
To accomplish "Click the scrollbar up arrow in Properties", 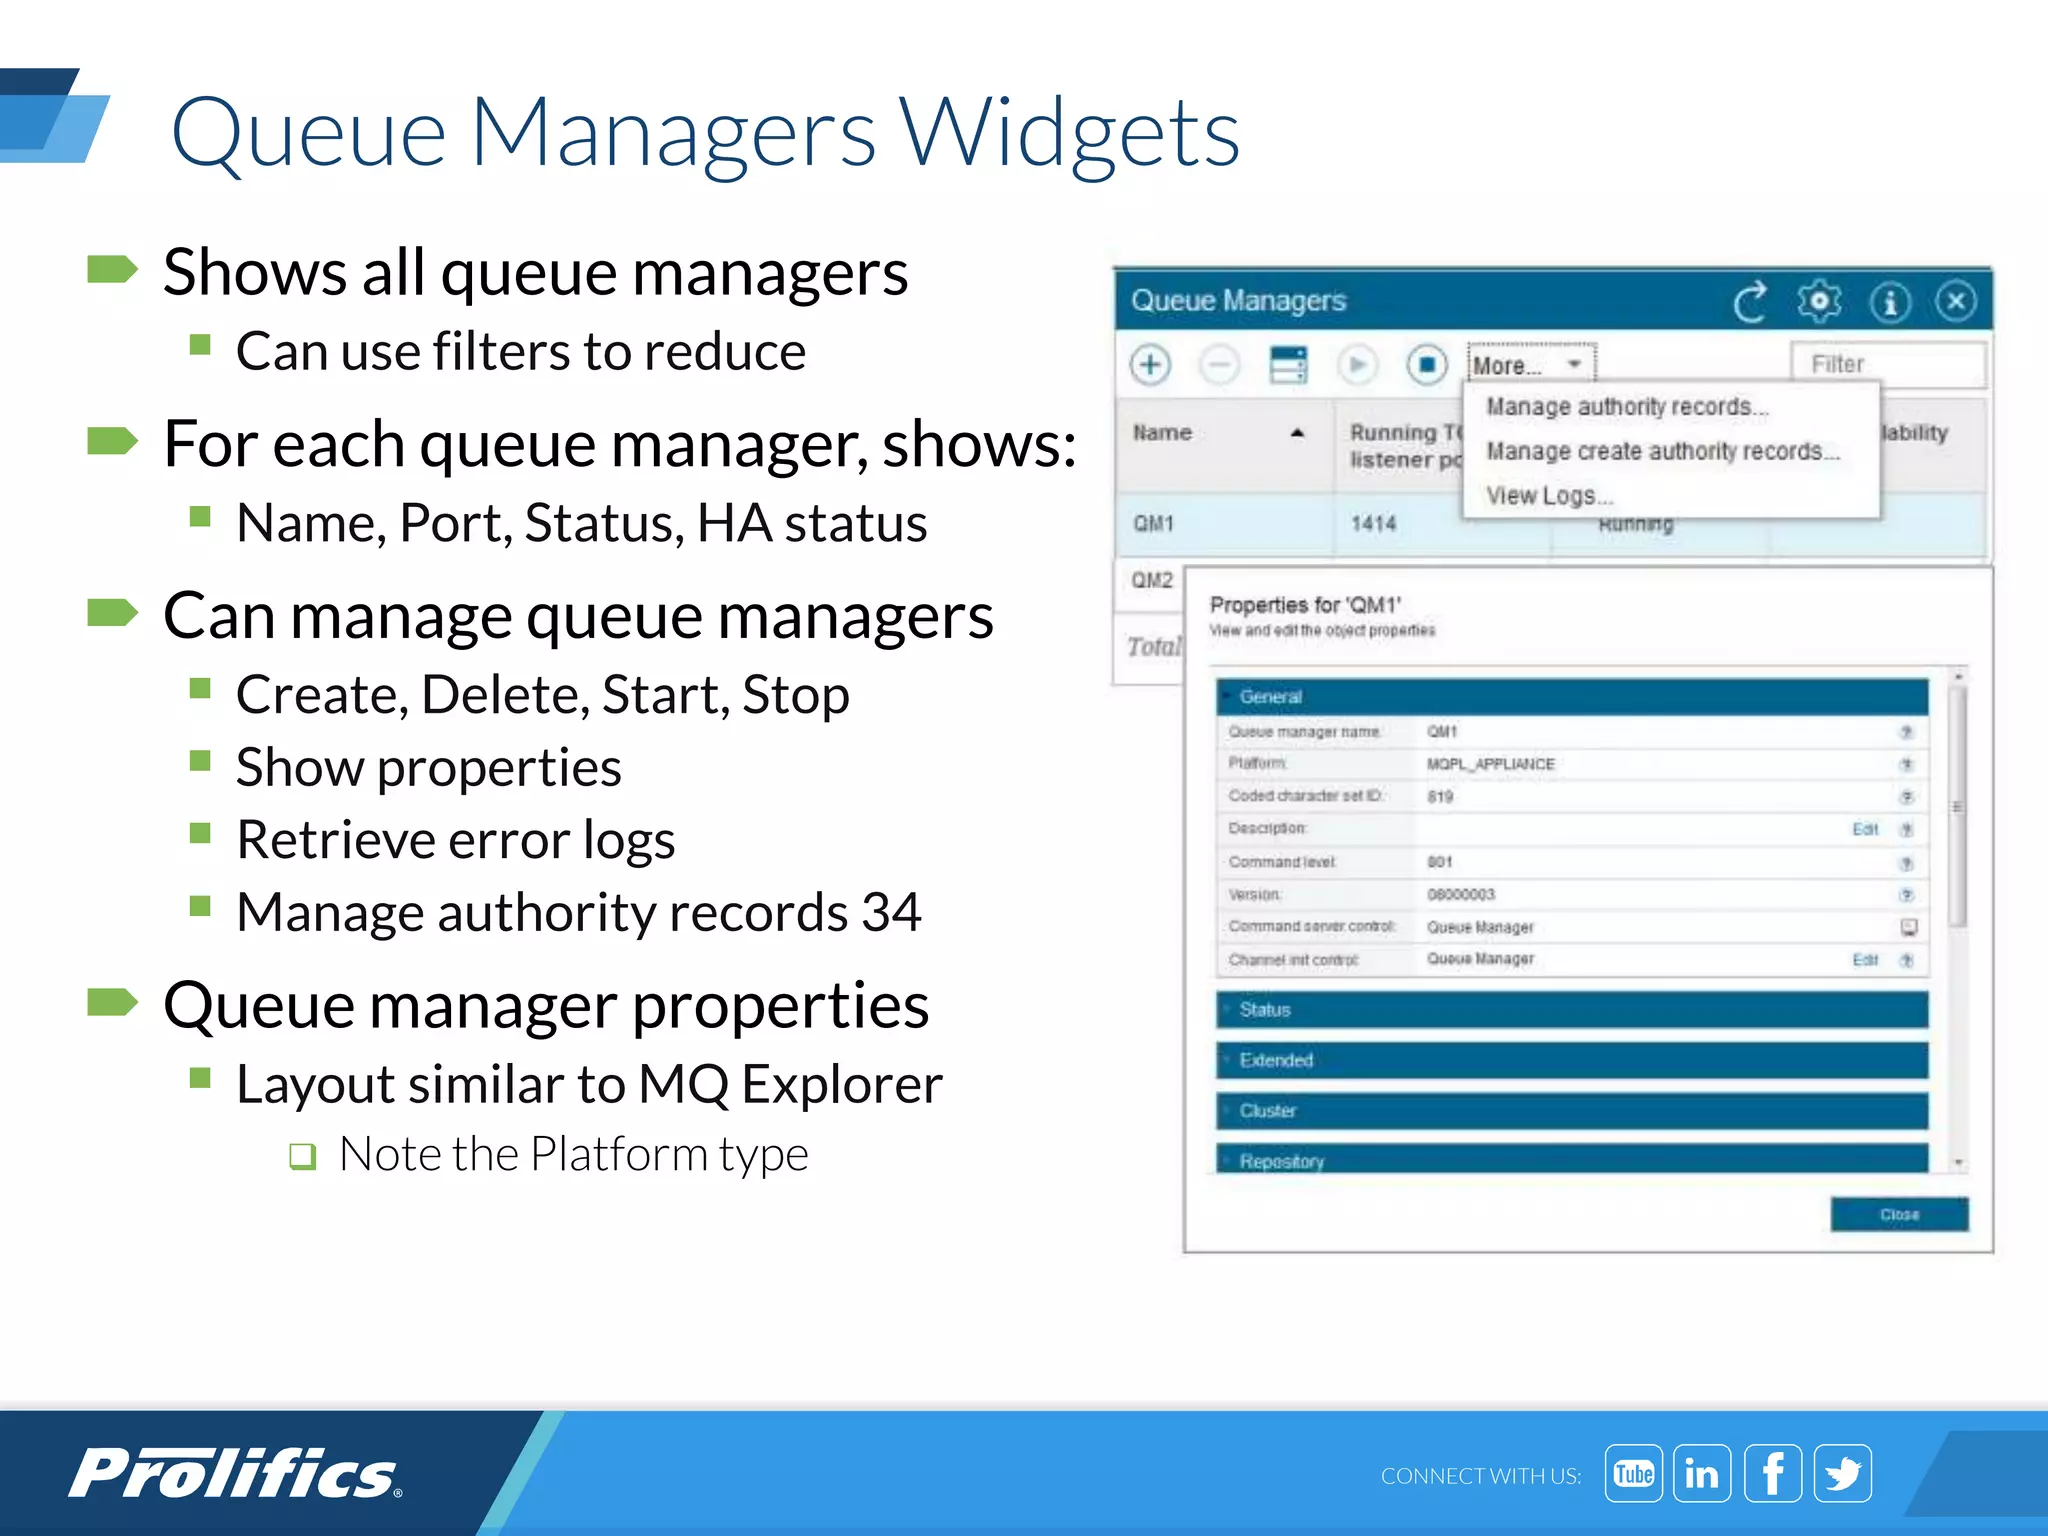I will 1958,676.
